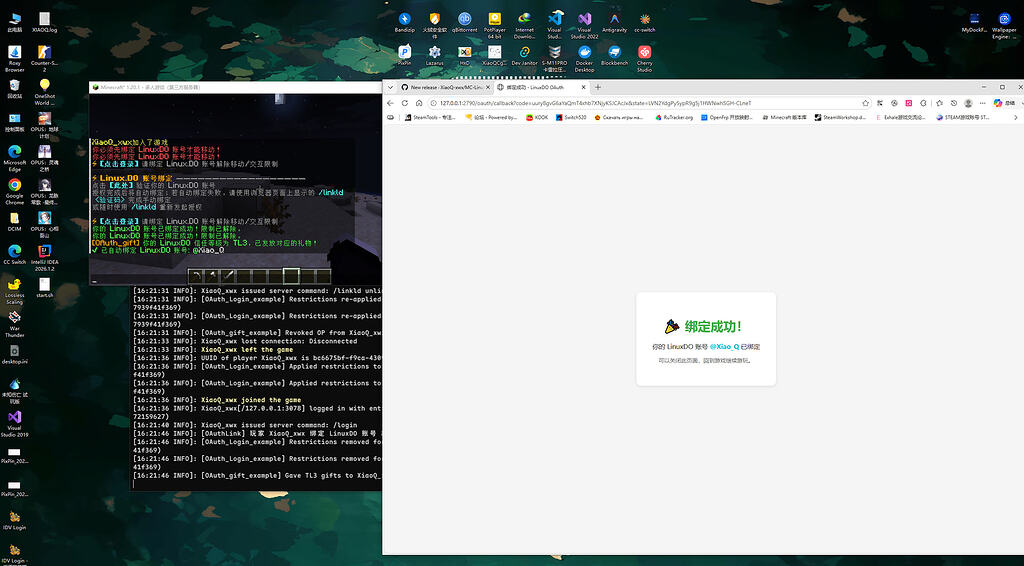Click the @Xiao_Q account name link
The width and height of the screenshot is (1024, 566).
tap(724, 347)
